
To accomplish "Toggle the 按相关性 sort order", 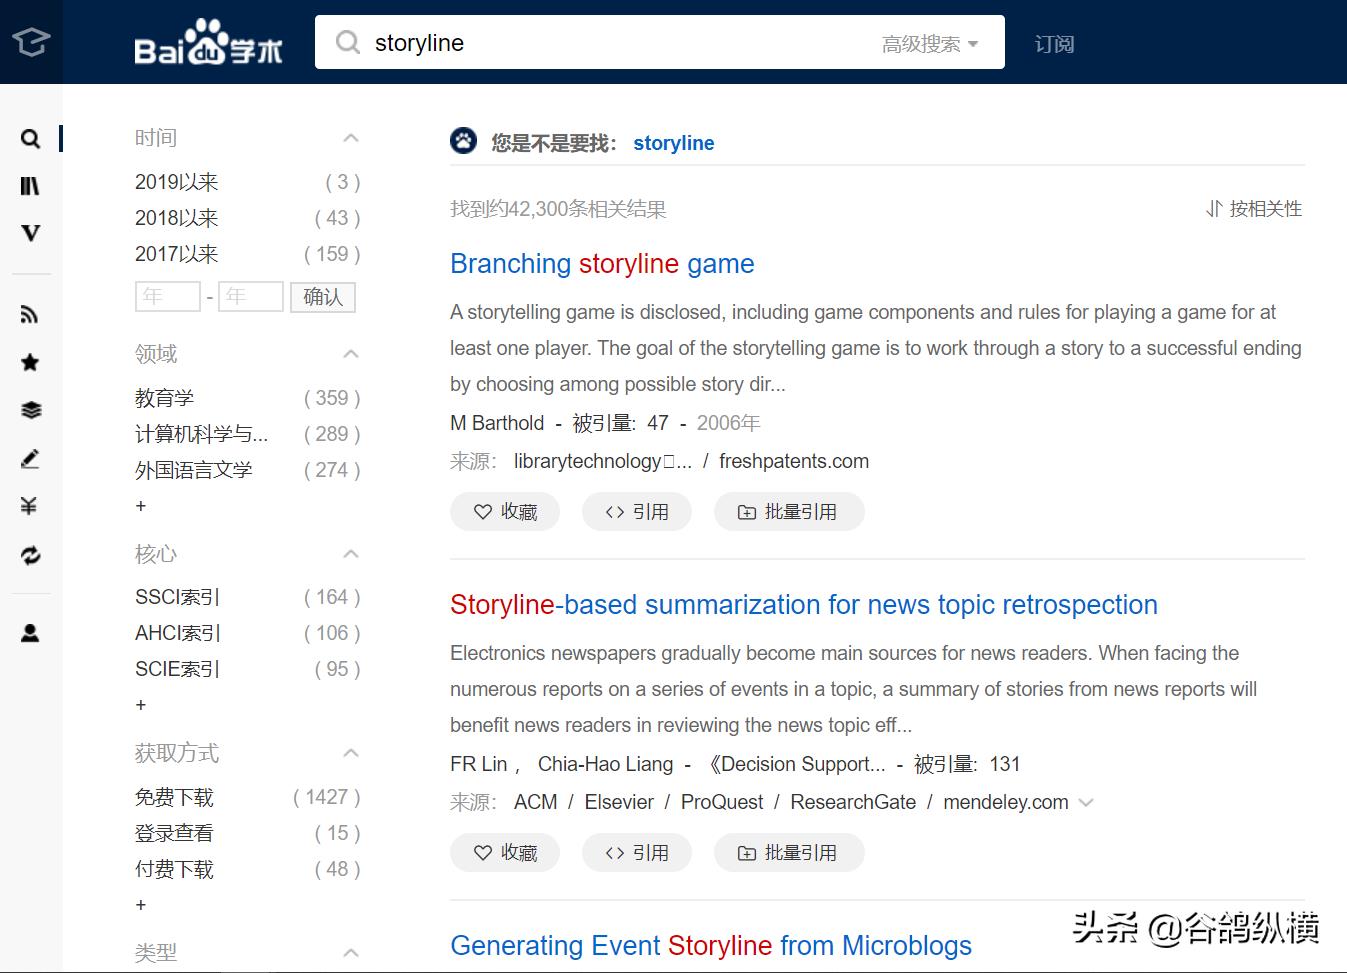I will click(1254, 209).
